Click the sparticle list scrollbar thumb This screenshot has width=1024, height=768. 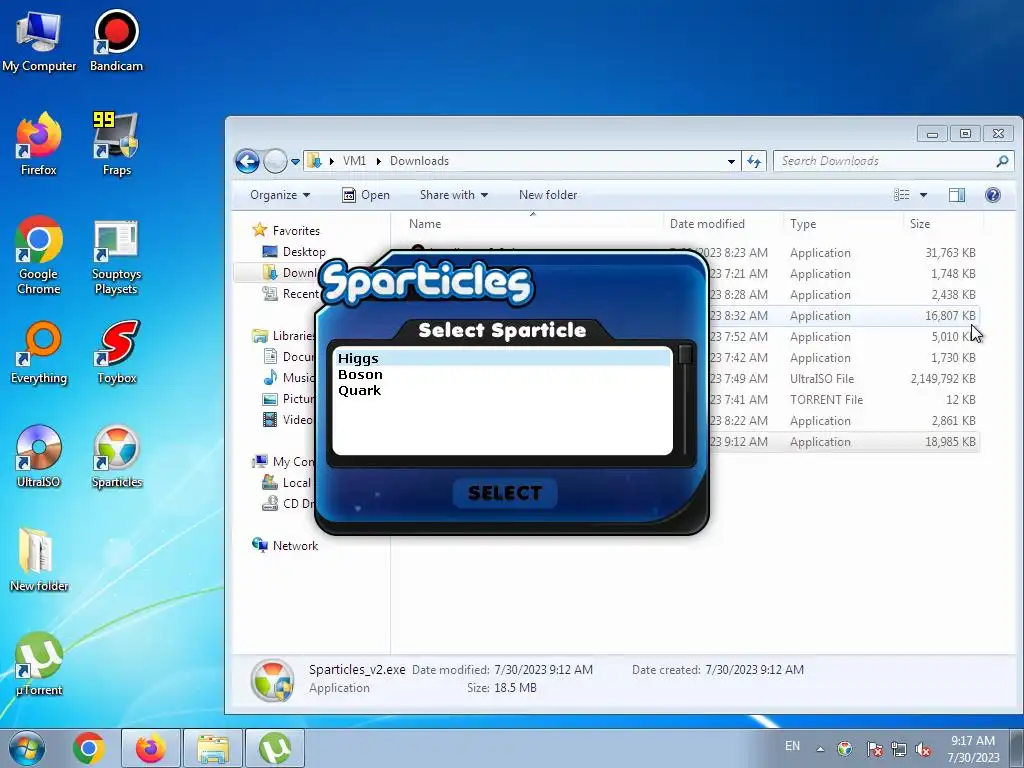point(684,354)
